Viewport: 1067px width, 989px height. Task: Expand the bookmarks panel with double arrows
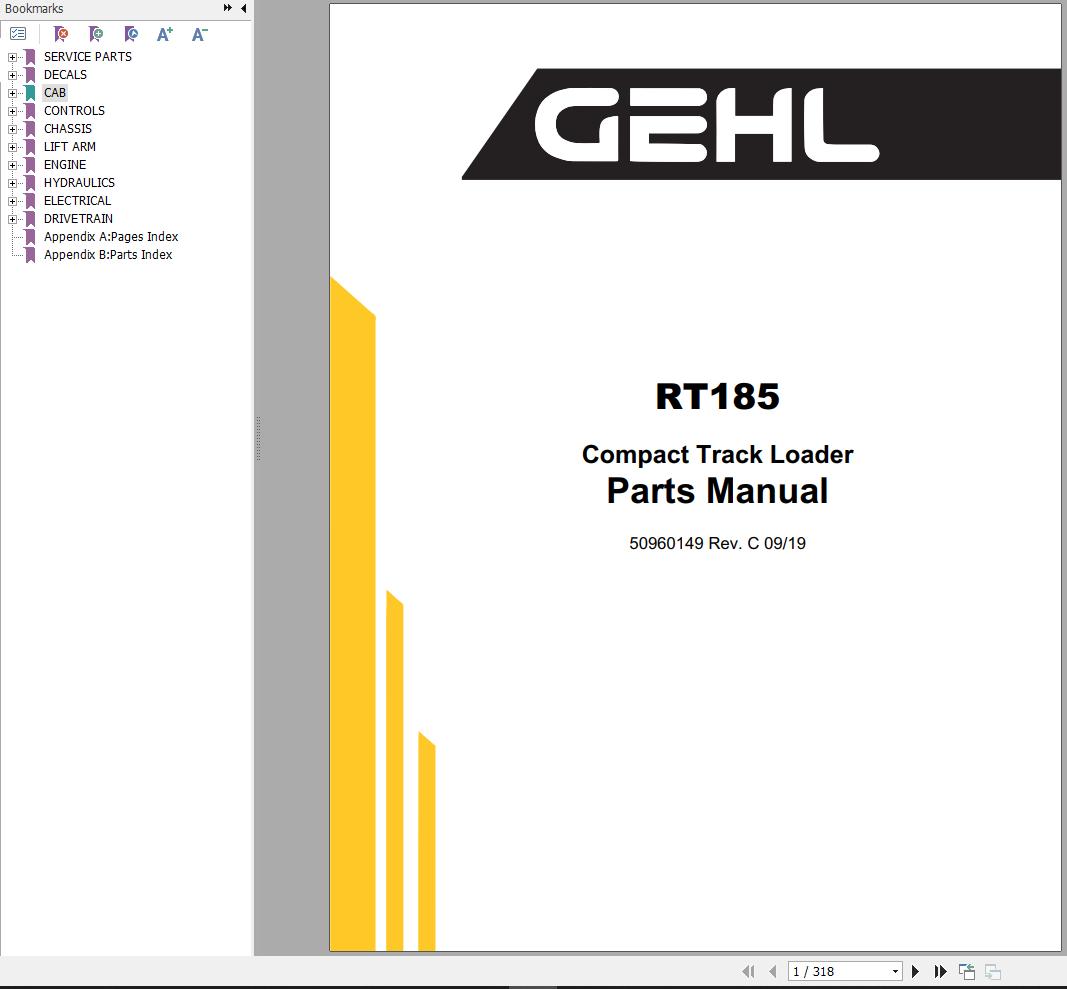pos(227,8)
